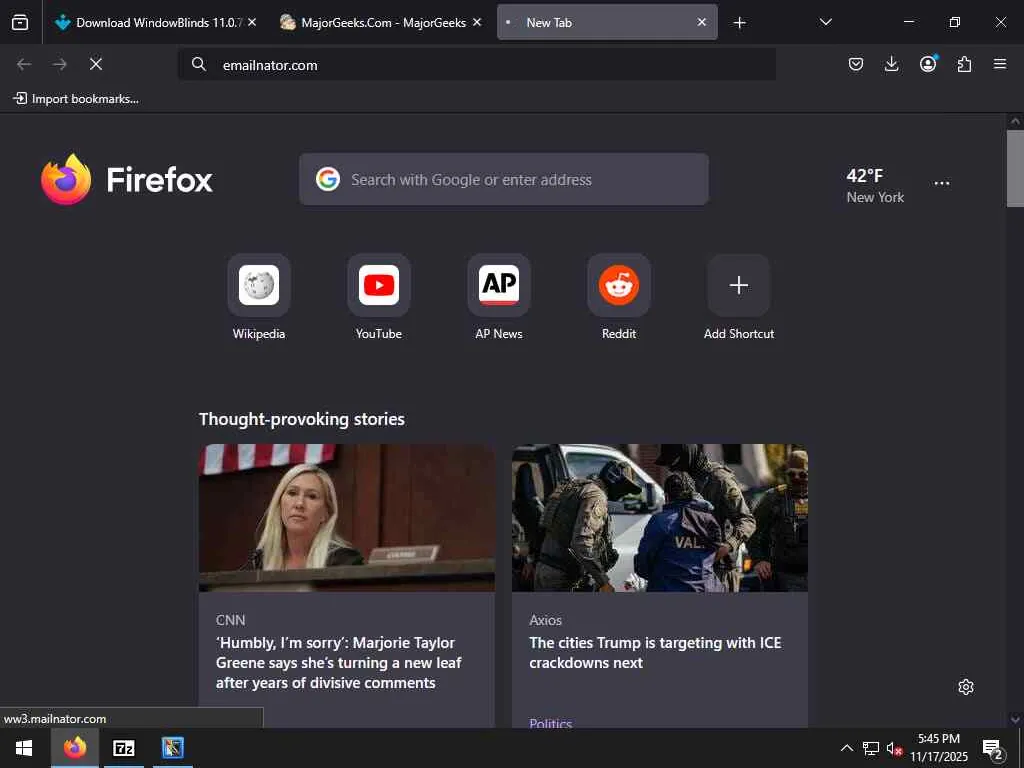Open the 7-Zip taskbar icon
The height and width of the screenshot is (768, 1024).
click(123, 748)
